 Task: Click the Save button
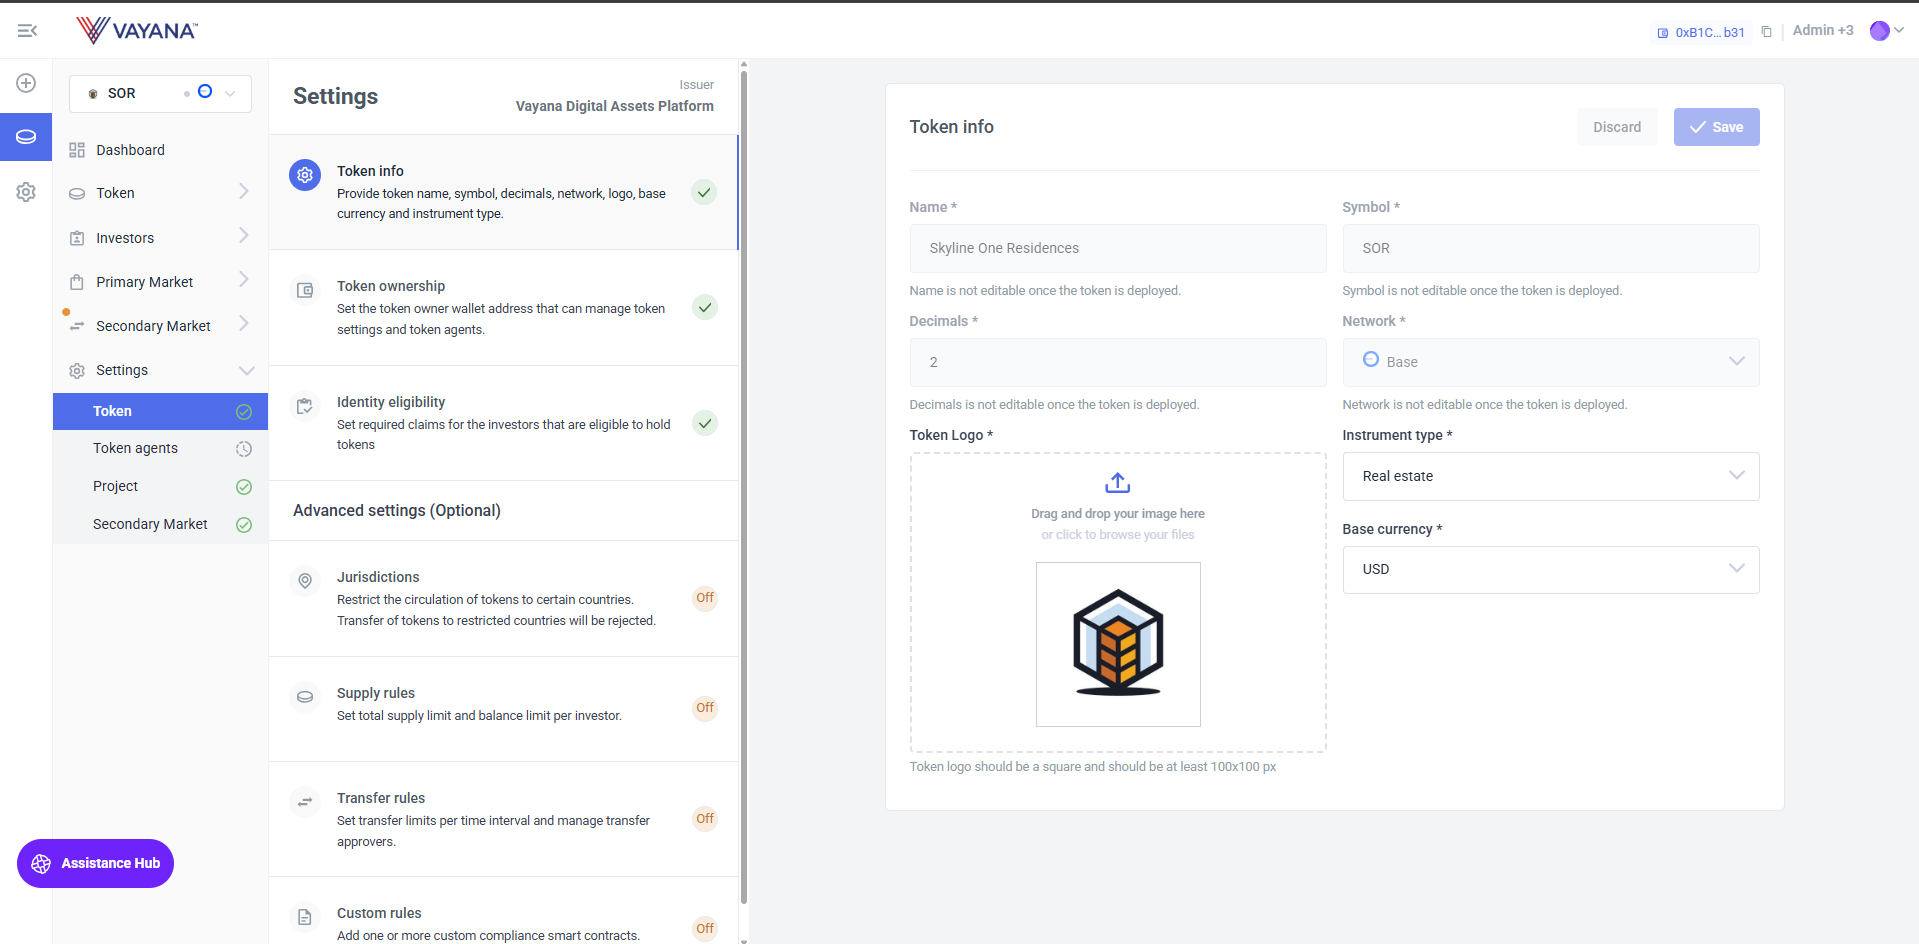point(1716,127)
